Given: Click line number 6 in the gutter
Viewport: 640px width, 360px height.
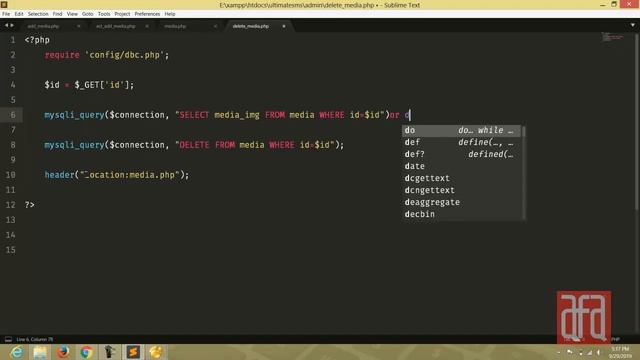Looking at the screenshot, I should [x=13, y=115].
